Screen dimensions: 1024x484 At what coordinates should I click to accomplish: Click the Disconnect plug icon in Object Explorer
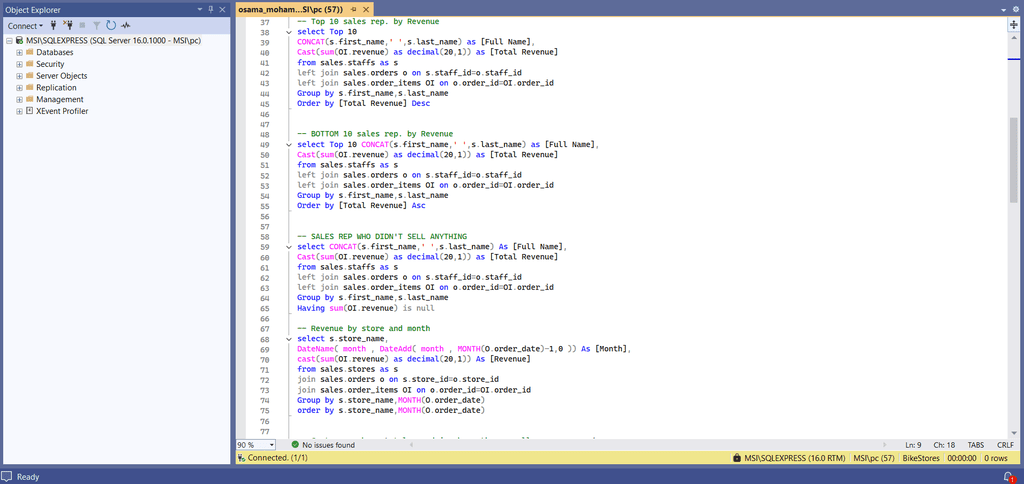tap(68, 25)
